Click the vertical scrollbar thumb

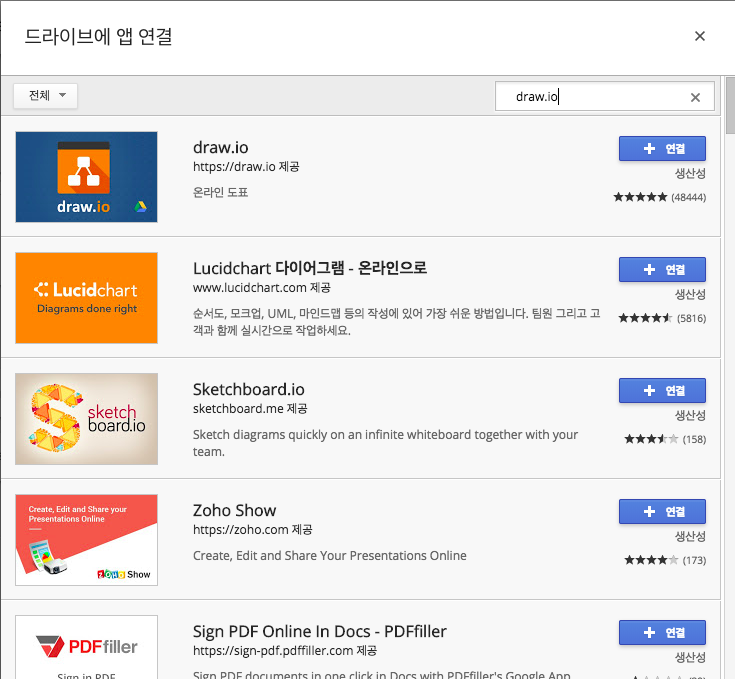coord(730,106)
